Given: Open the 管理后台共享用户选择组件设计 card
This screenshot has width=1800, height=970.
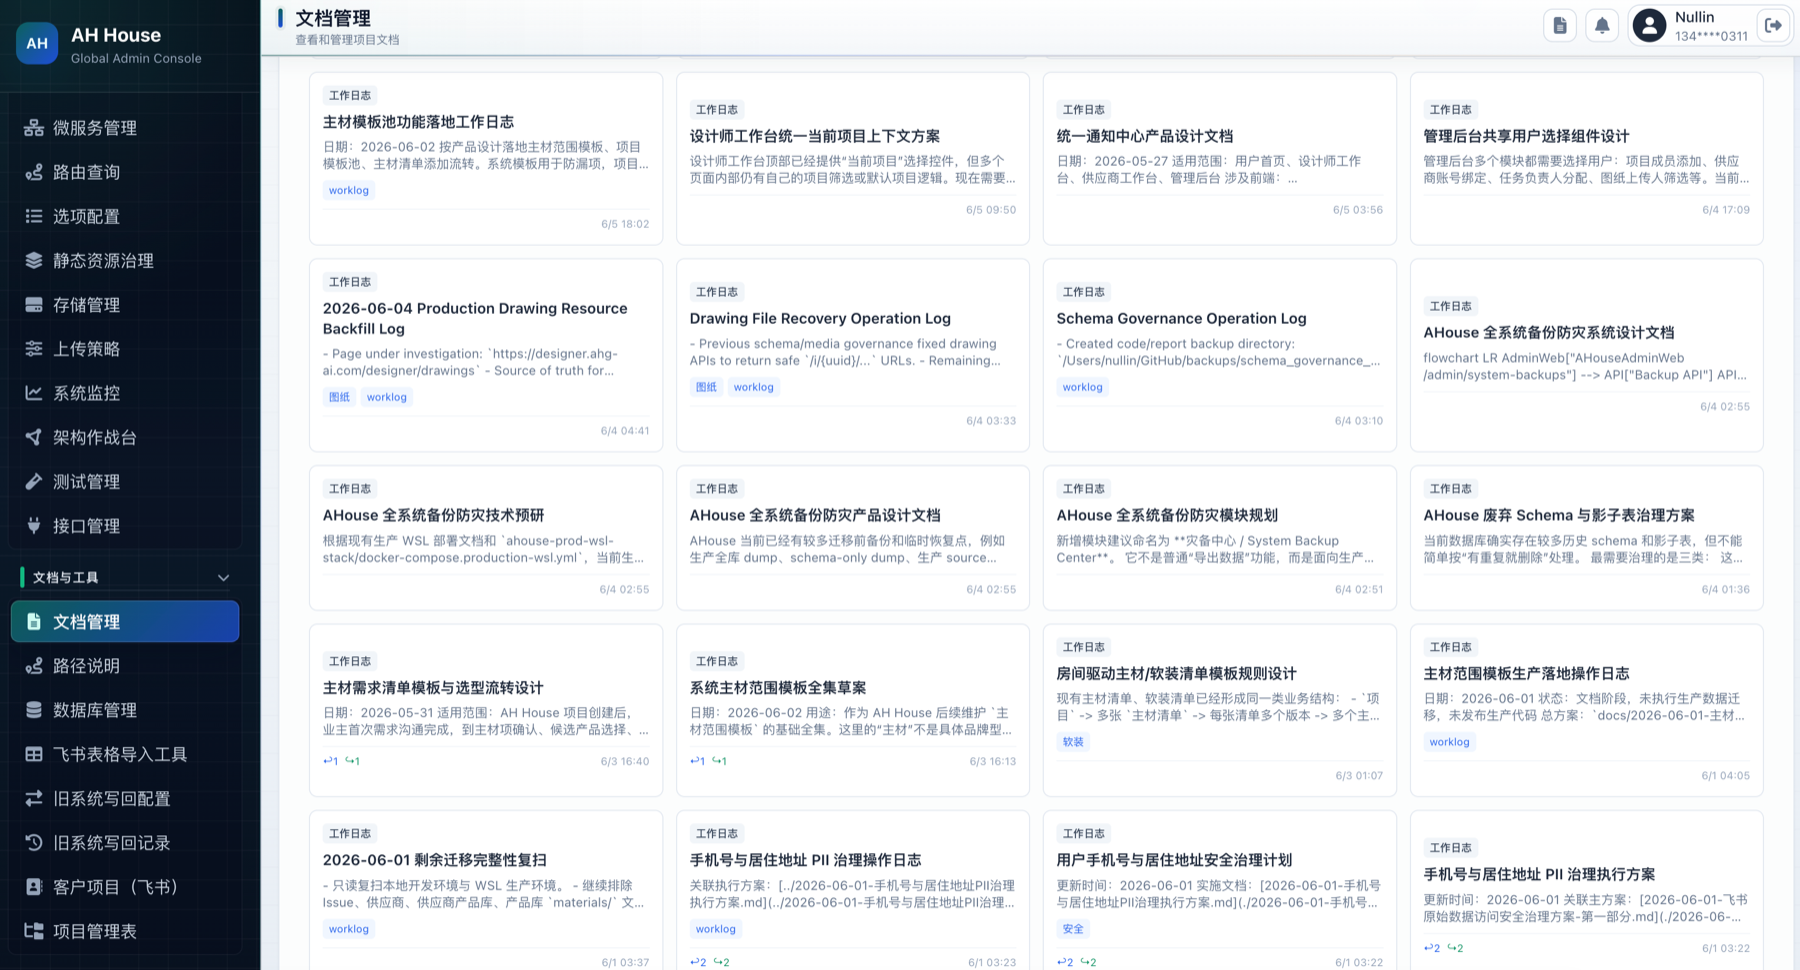Looking at the screenshot, I should [x=1587, y=158].
